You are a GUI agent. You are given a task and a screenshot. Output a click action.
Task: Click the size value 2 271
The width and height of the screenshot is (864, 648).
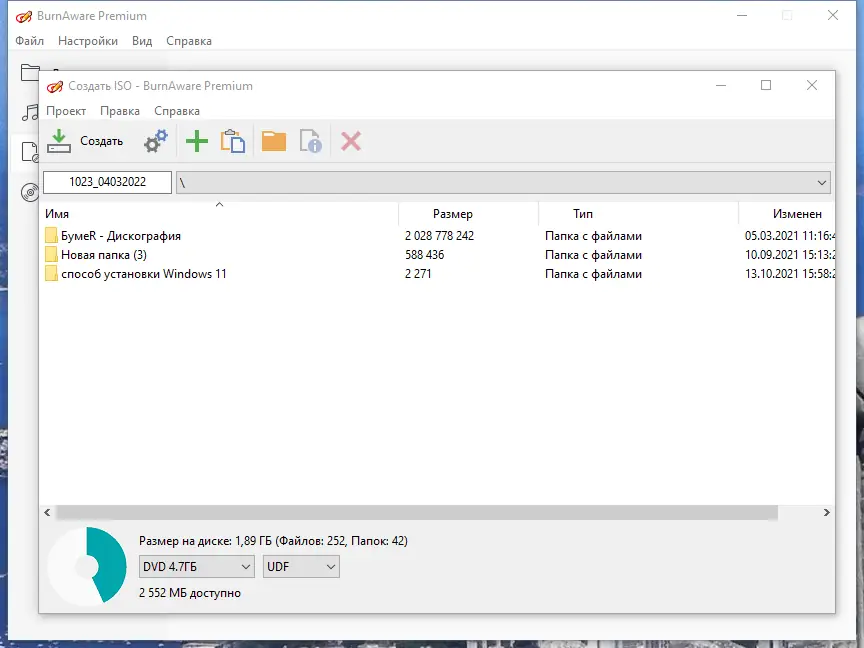coord(418,274)
